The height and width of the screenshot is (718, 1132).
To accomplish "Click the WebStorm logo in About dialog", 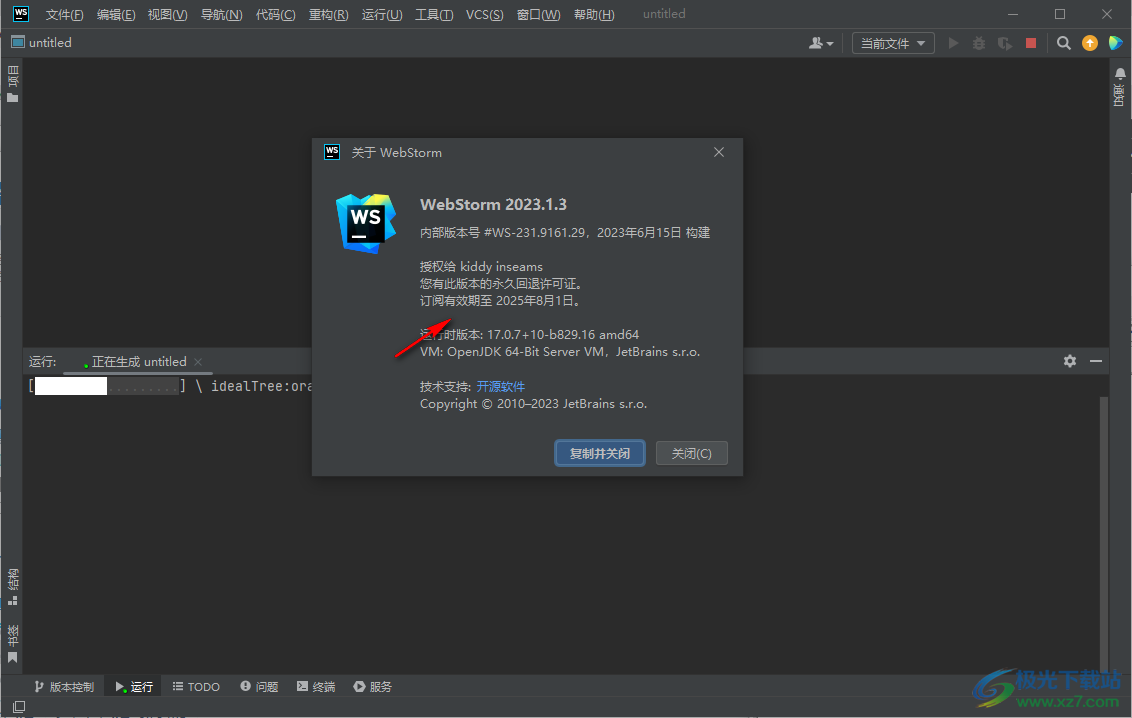I will [x=366, y=223].
